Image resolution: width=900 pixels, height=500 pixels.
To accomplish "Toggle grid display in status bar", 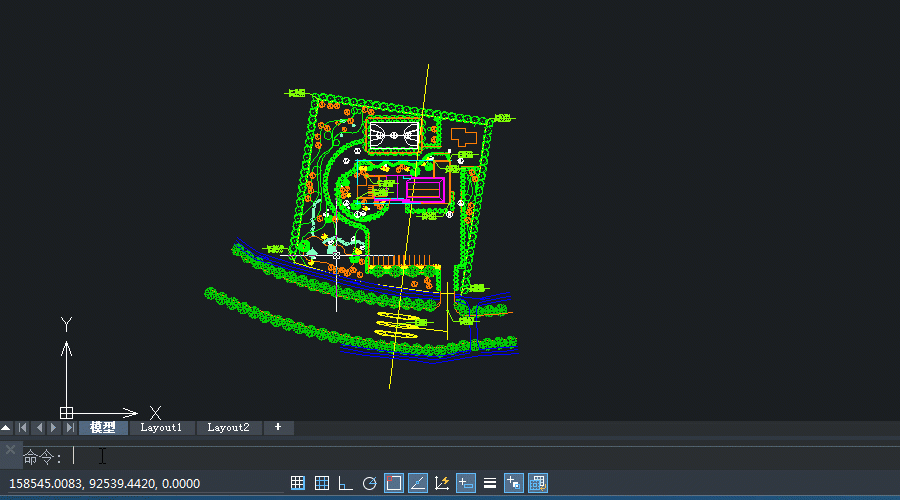I will click(x=322, y=483).
